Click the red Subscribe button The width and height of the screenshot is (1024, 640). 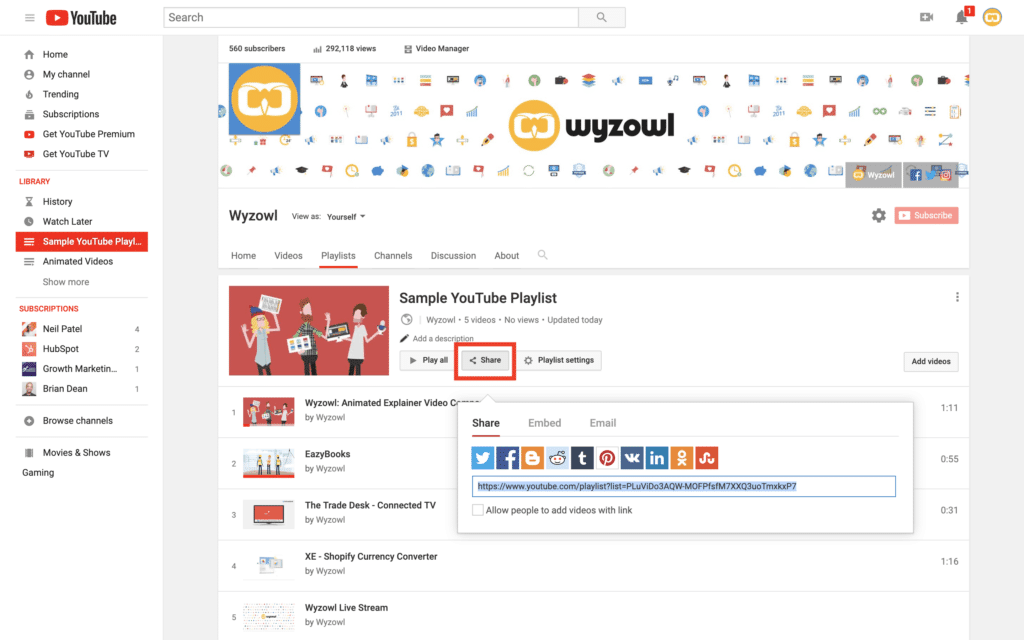(926, 216)
